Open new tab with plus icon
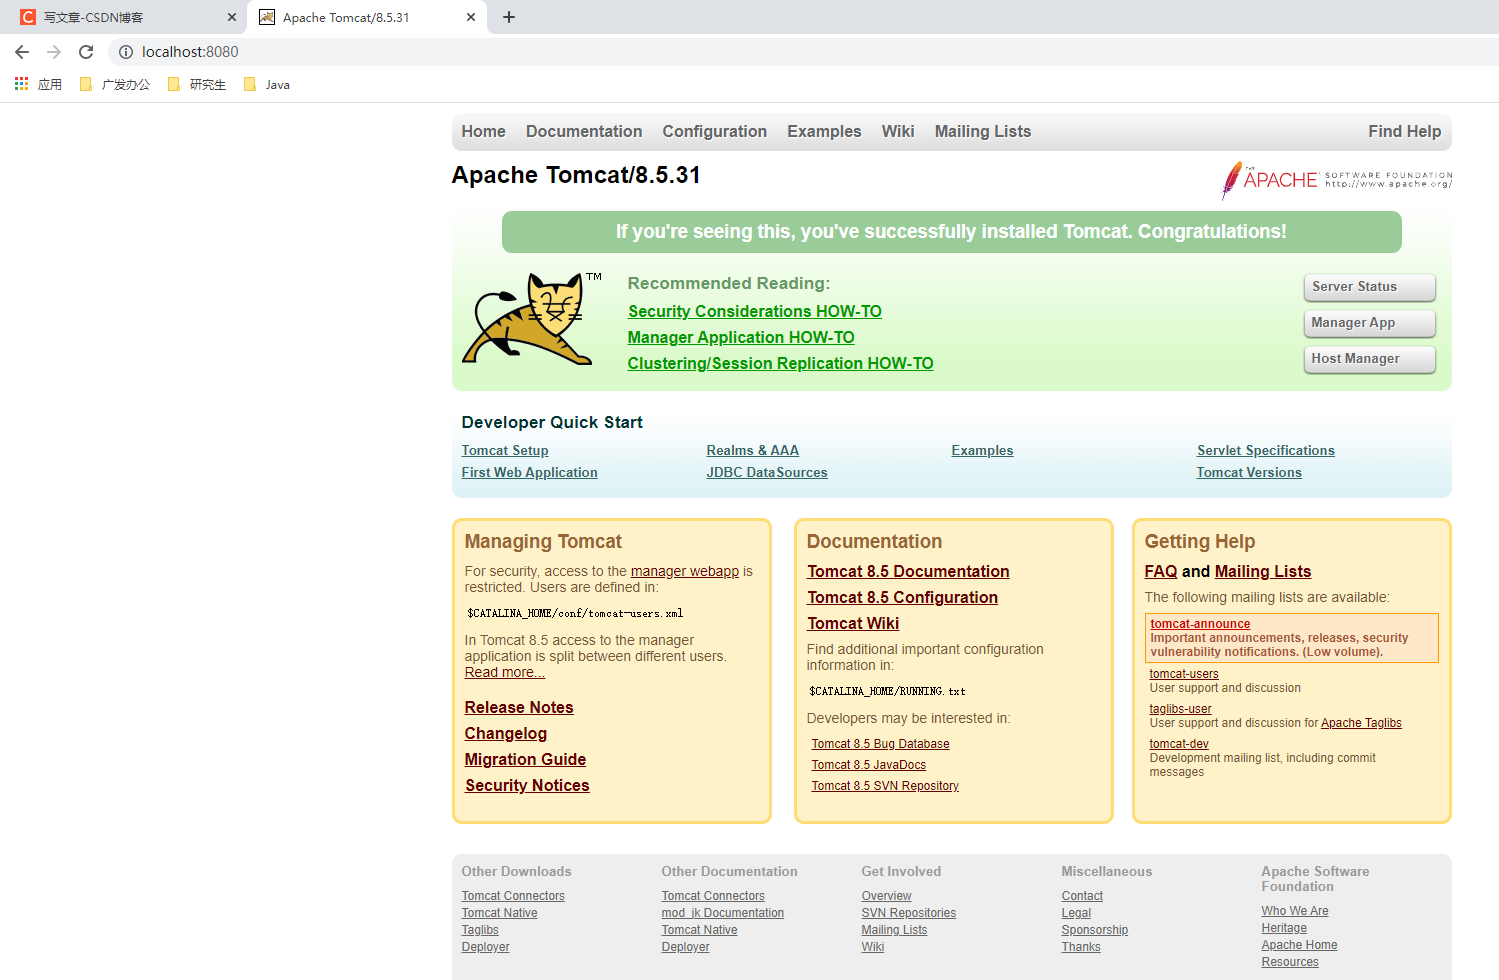 (509, 17)
